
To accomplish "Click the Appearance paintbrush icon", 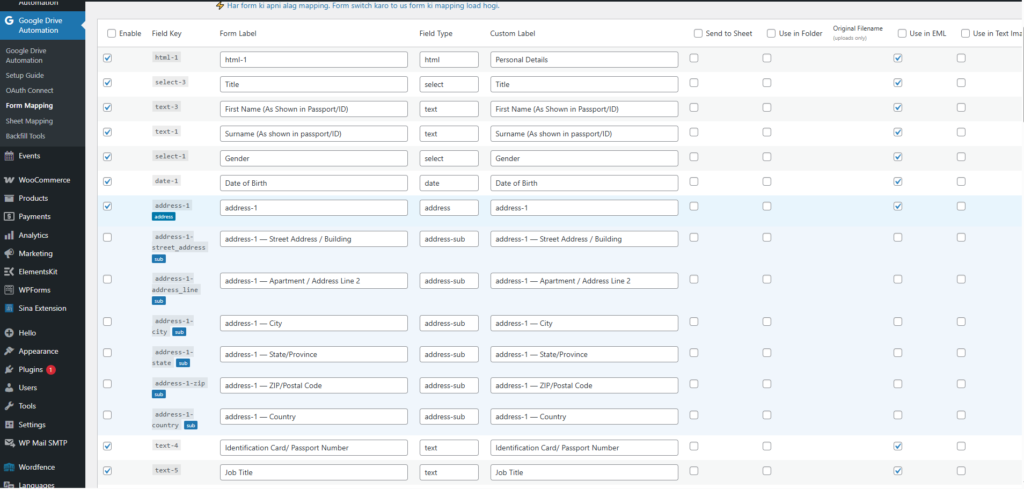I will 9,351.
